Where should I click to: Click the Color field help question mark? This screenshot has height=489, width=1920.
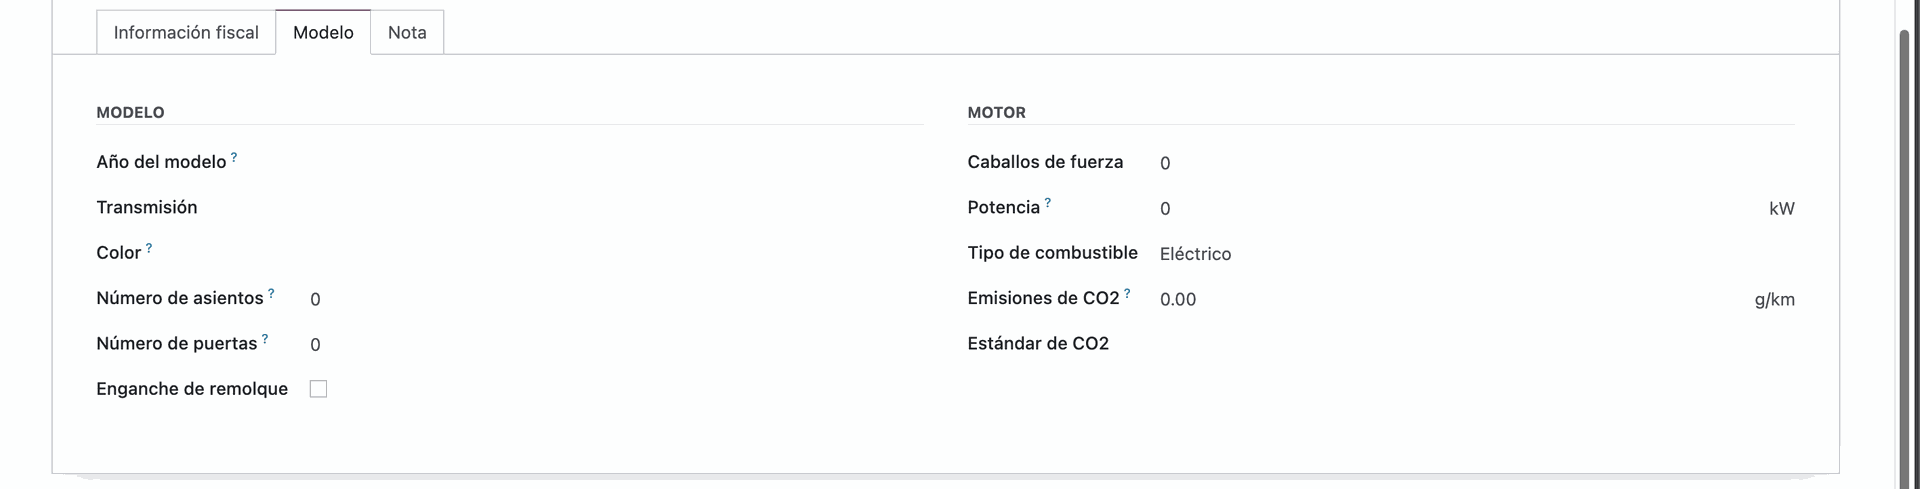[149, 248]
